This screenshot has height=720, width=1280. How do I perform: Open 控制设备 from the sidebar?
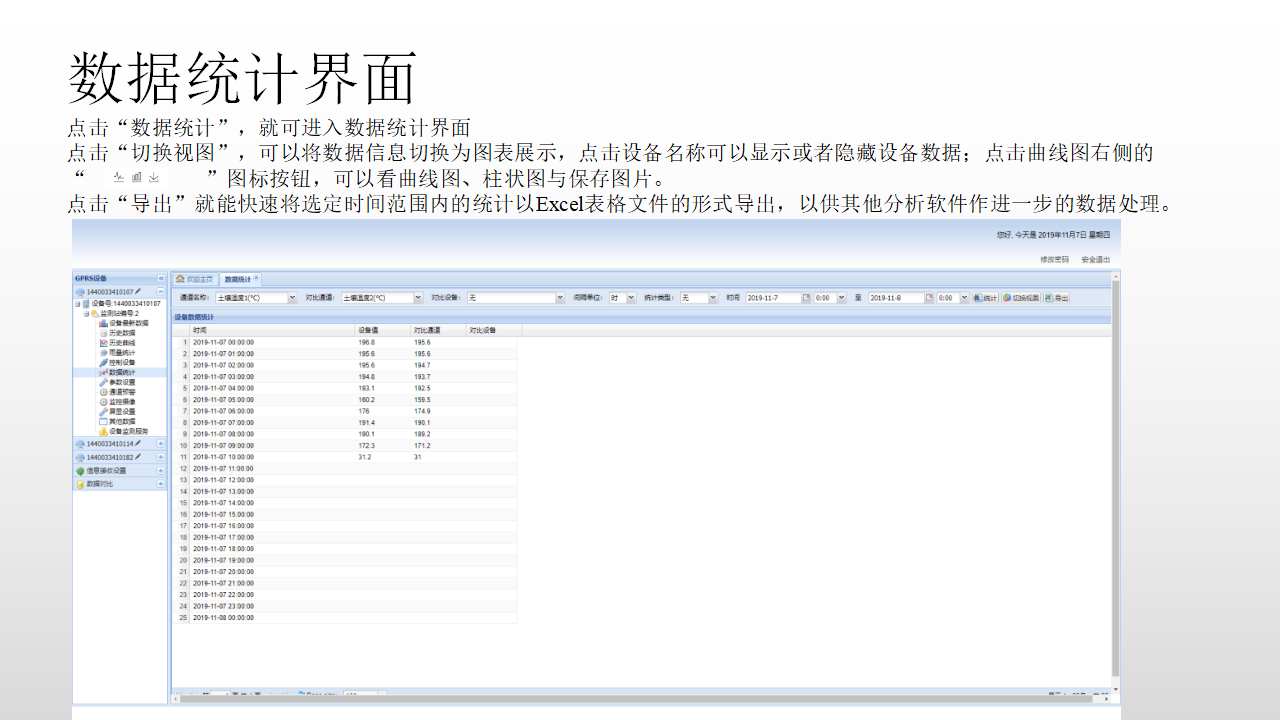[122, 362]
